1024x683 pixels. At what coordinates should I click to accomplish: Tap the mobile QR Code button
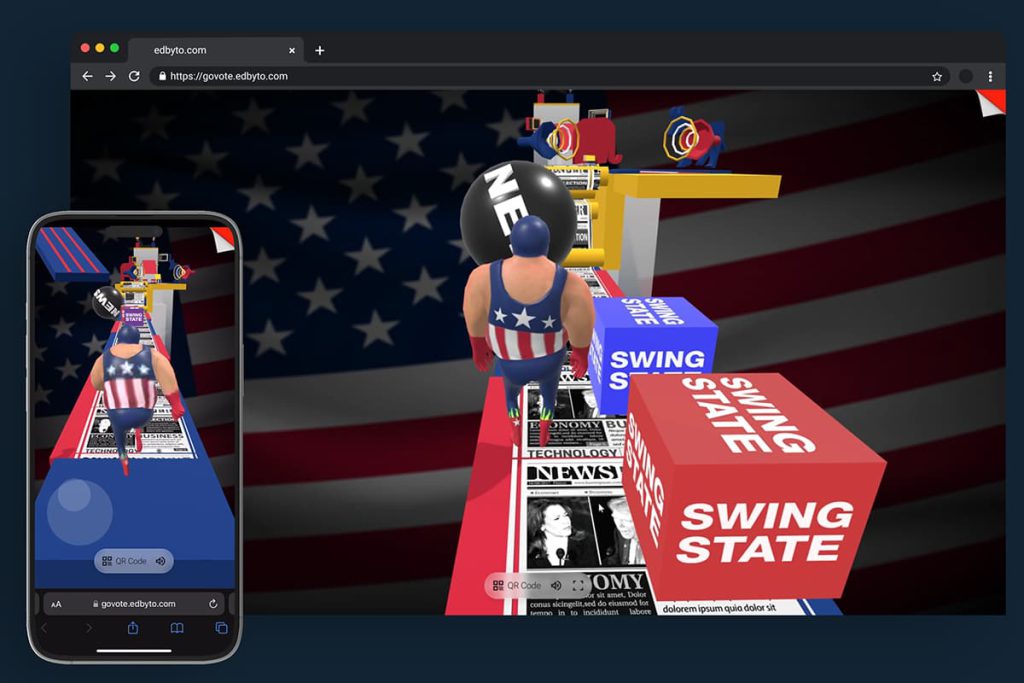(x=128, y=561)
